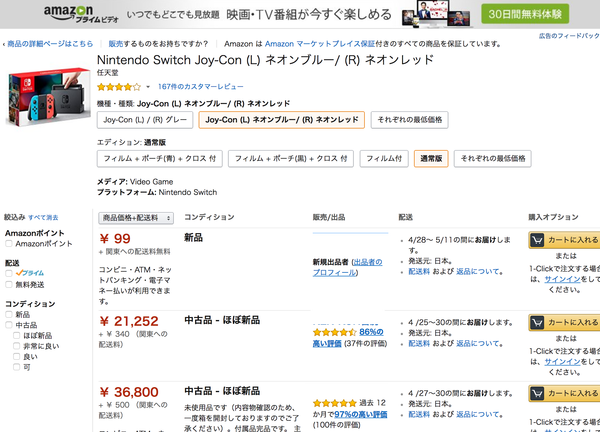Click the Nintendo Switch Joy-Con product title
The width and height of the screenshot is (600, 432).
pos(265,60)
